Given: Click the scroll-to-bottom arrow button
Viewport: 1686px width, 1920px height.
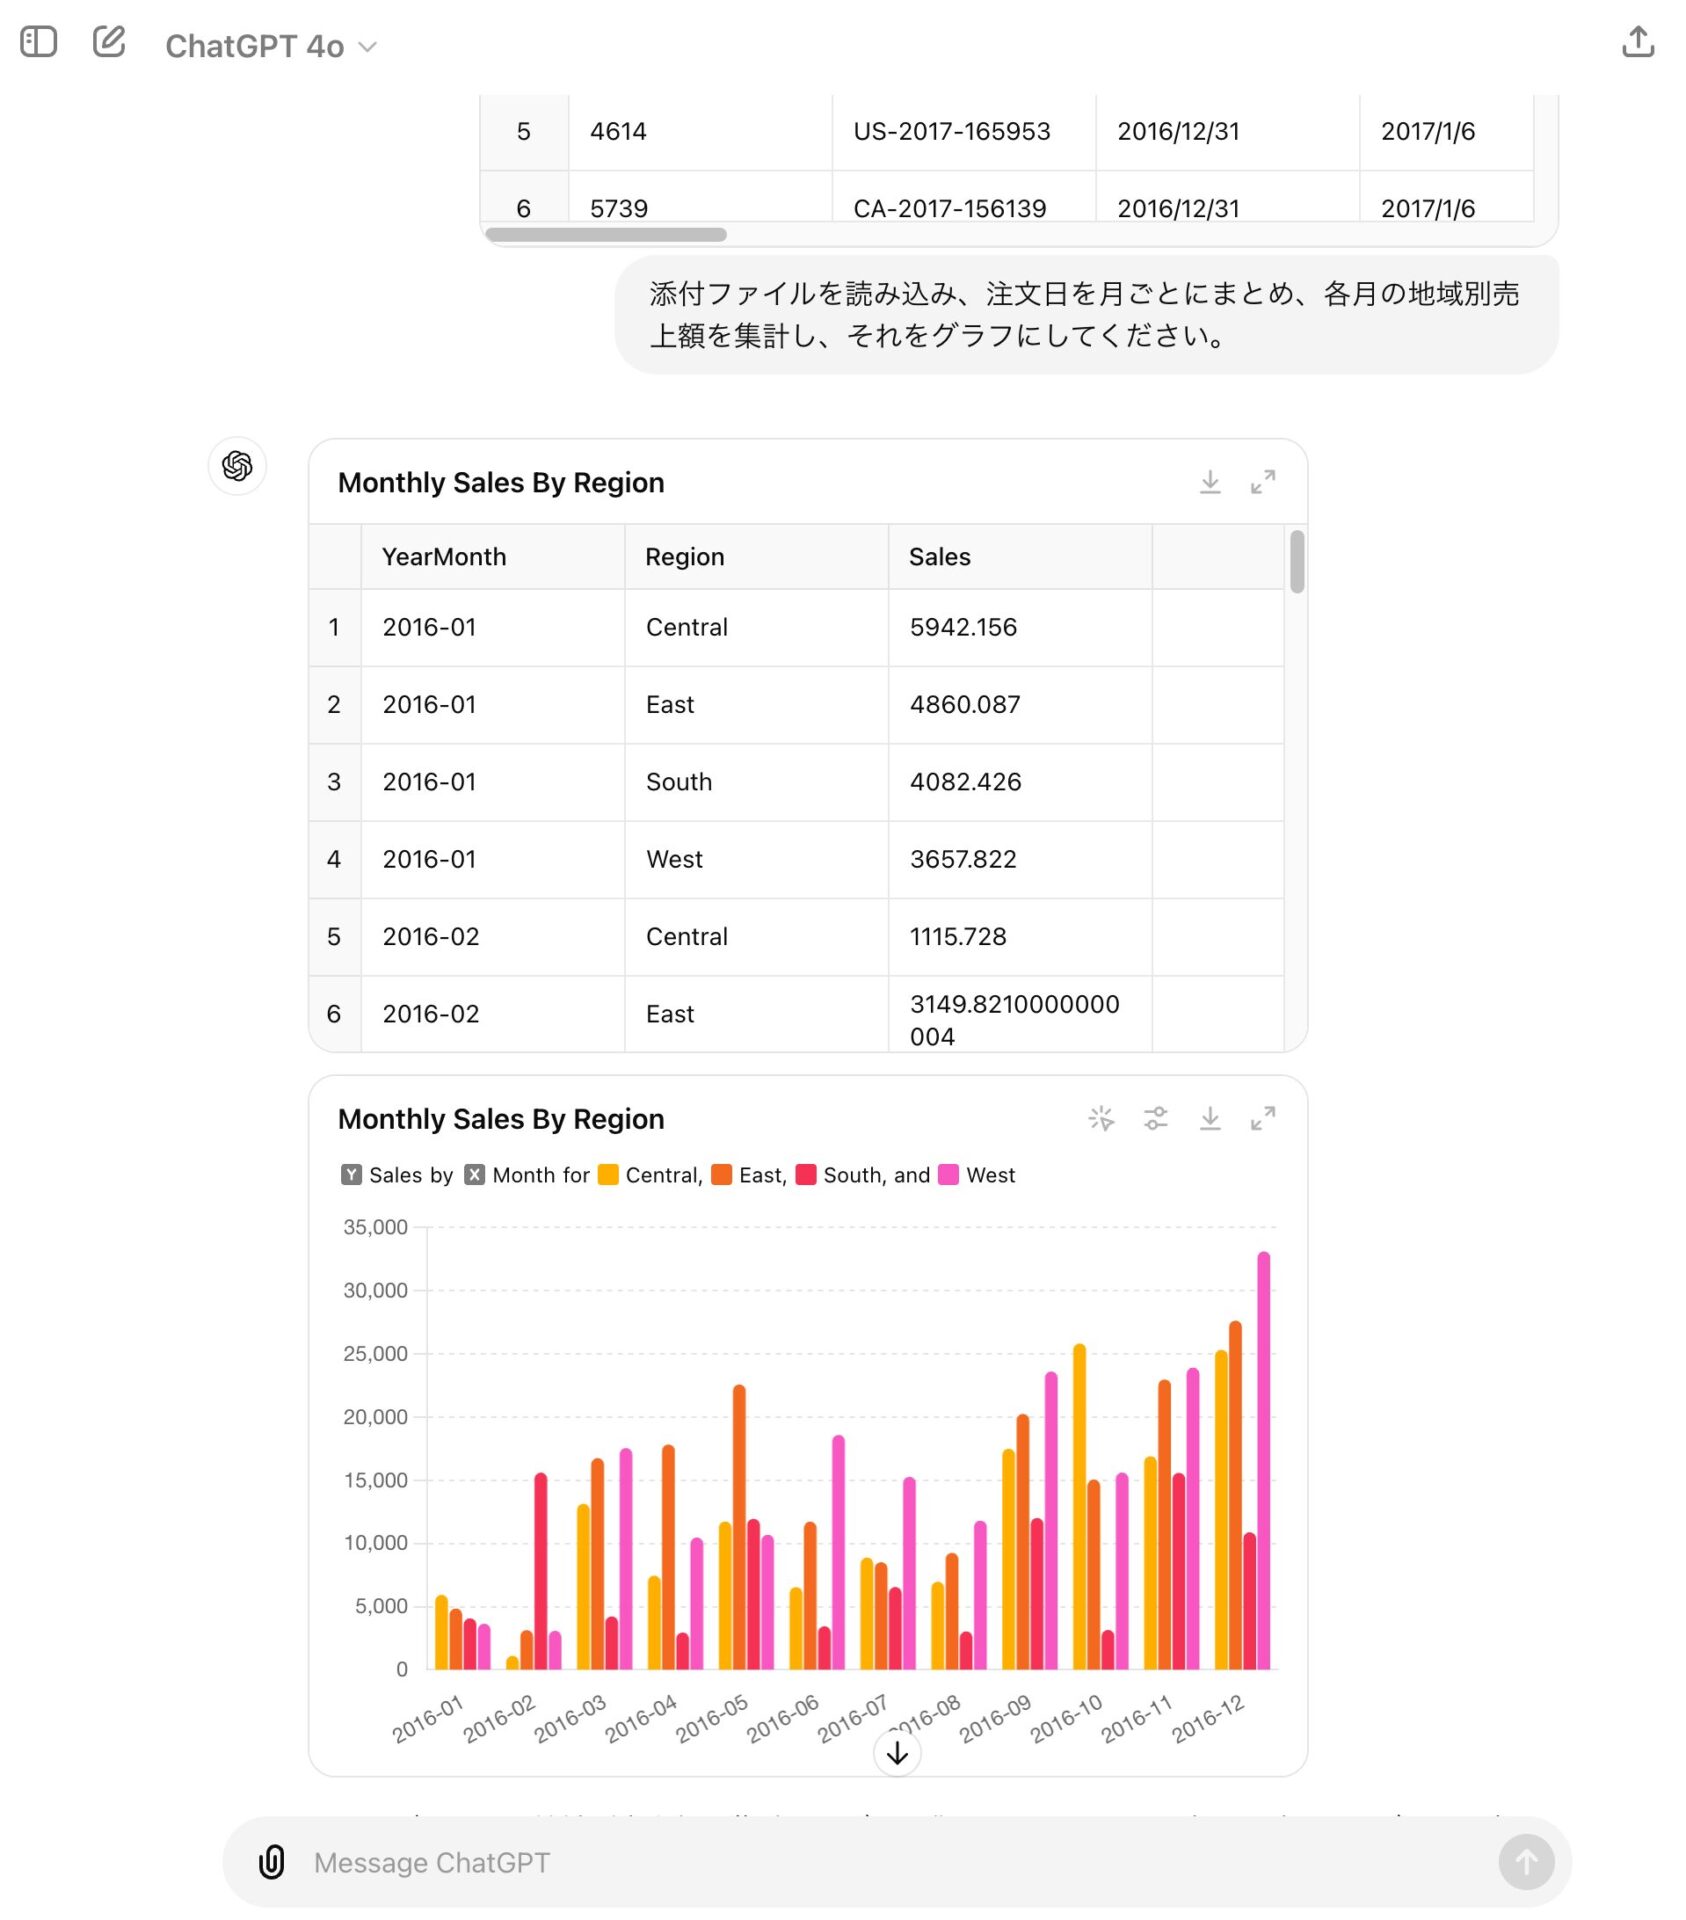Looking at the screenshot, I should pyautogui.click(x=897, y=1753).
